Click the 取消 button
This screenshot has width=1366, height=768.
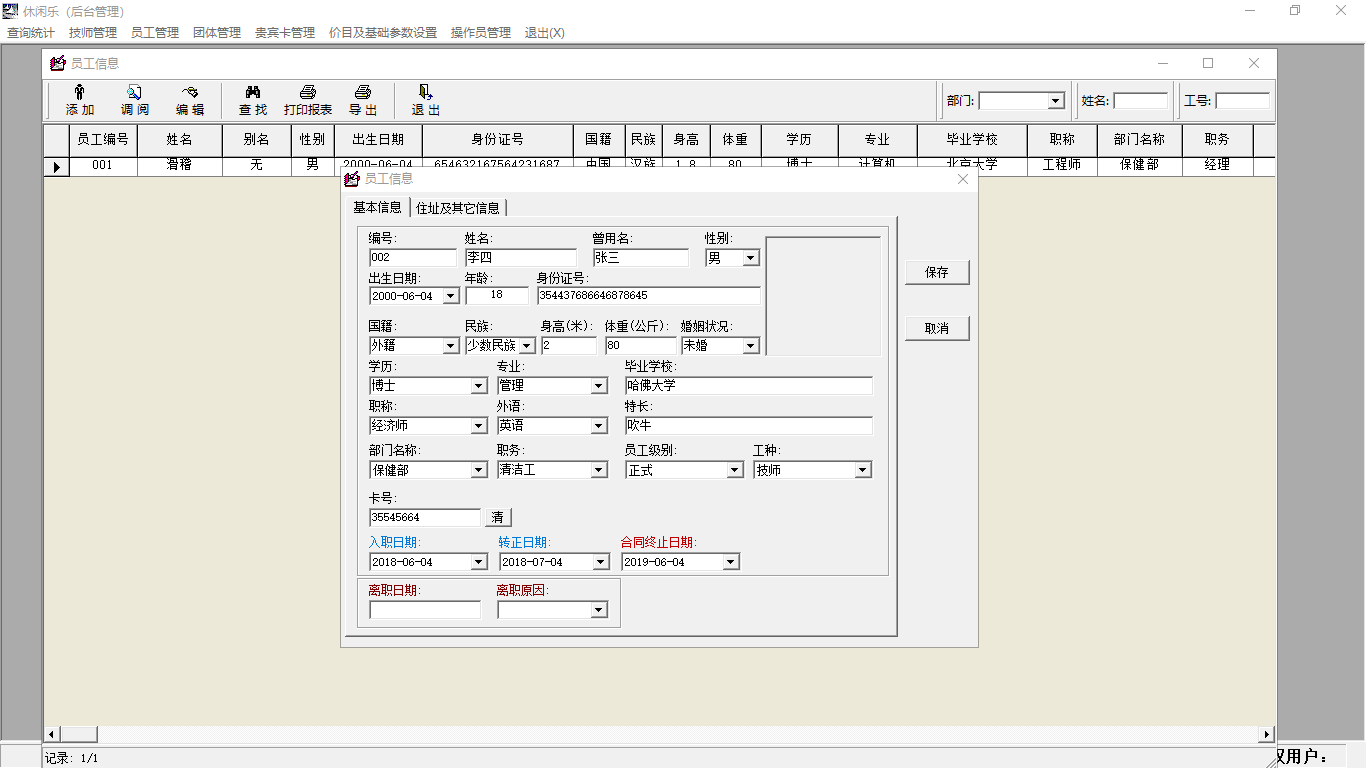937,328
